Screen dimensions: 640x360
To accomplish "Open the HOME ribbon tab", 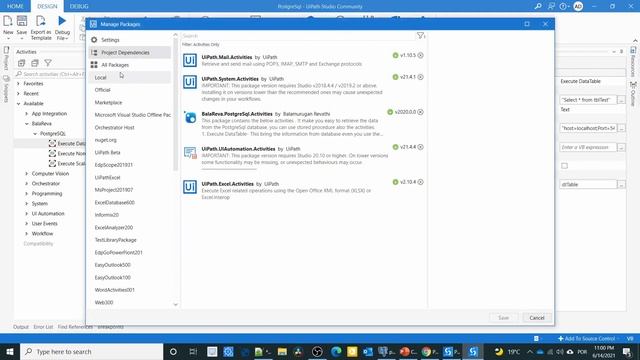I will (15, 6).
